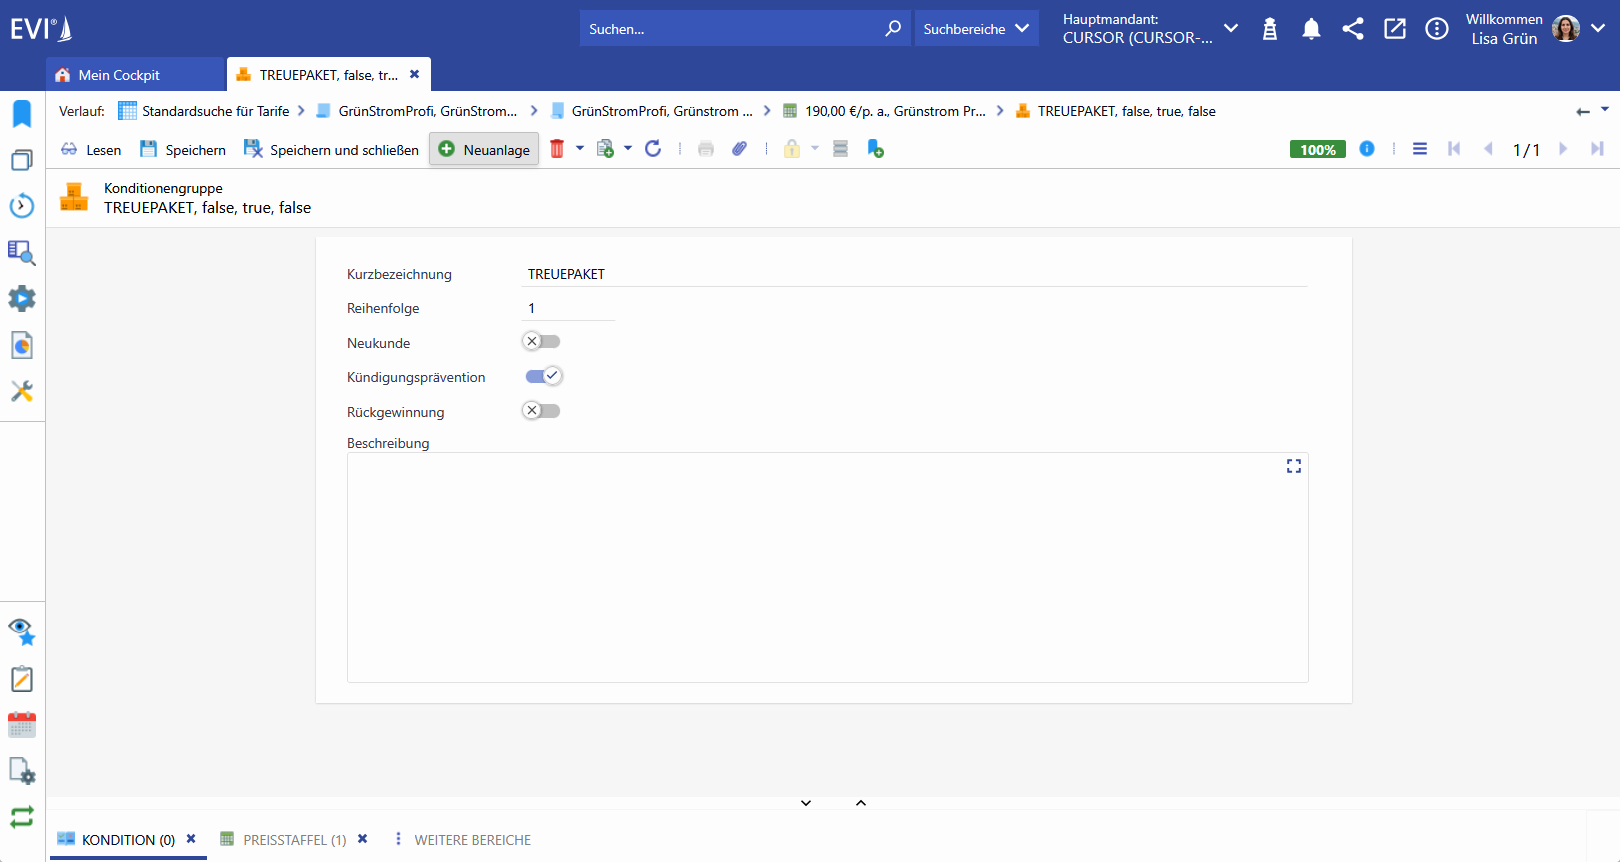Click the share icon in header
This screenshot has width=1620, height=862.
point(1353,29)
